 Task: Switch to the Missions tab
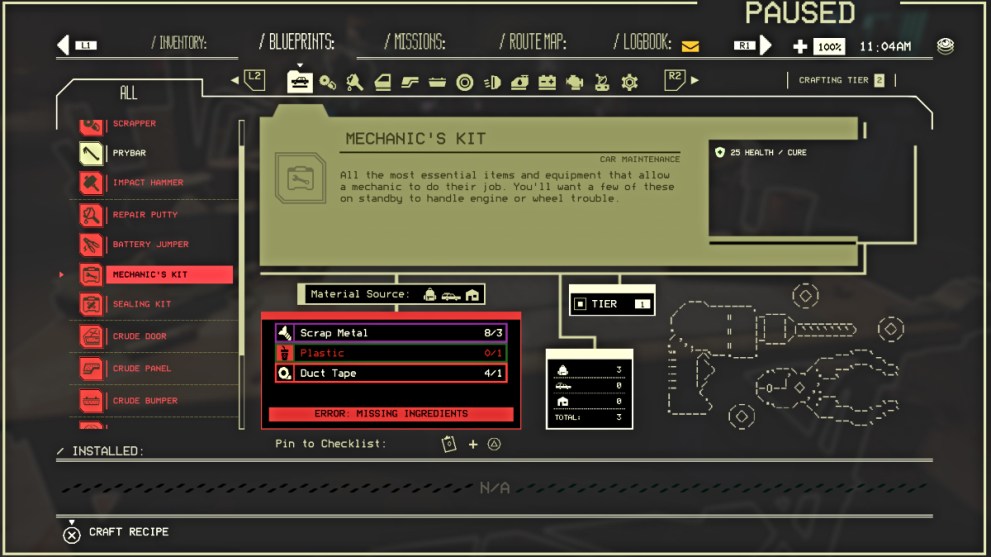tap(415, 42)
